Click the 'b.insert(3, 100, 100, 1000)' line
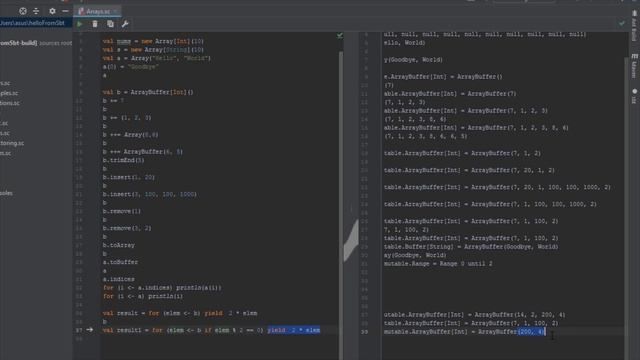 (x=150, y=194)
